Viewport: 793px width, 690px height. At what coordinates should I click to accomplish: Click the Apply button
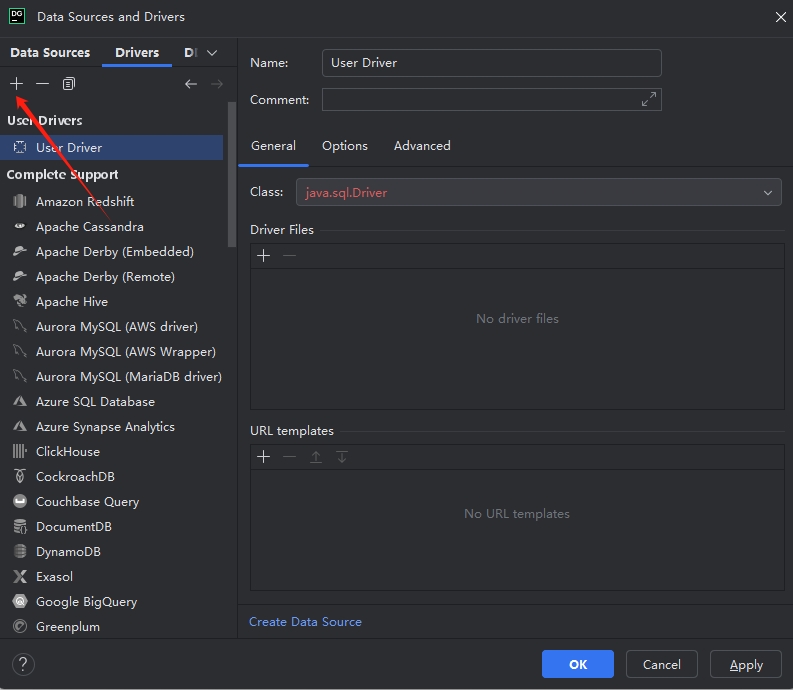click(x=746, y=664)
